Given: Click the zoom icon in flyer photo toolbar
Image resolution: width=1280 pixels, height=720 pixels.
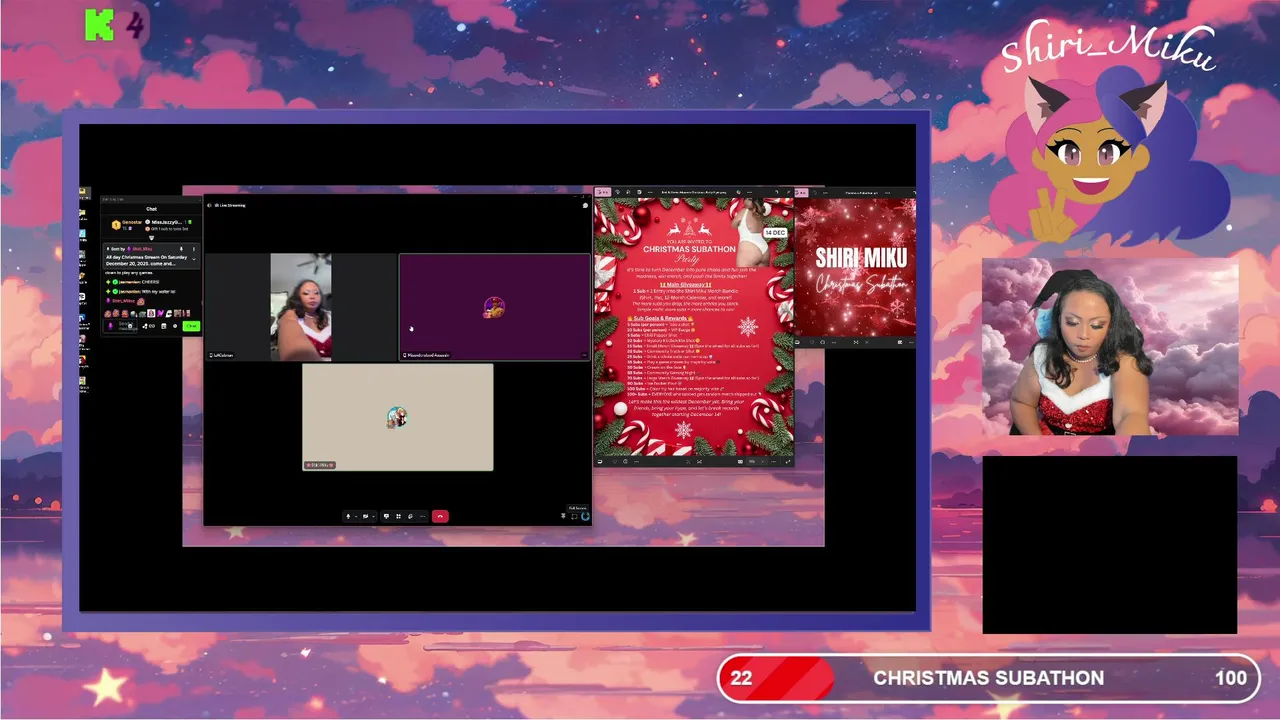Looking at the screenshot, I should [x=628, y=192].
